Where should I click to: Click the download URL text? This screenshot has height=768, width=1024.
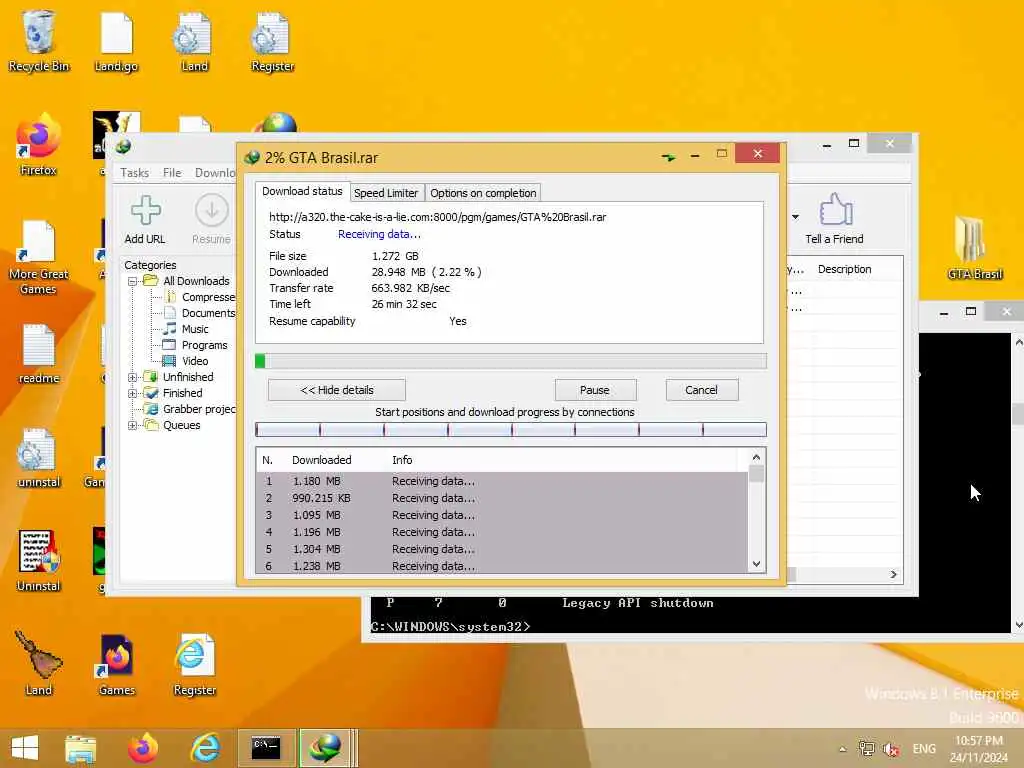point(438,217)
